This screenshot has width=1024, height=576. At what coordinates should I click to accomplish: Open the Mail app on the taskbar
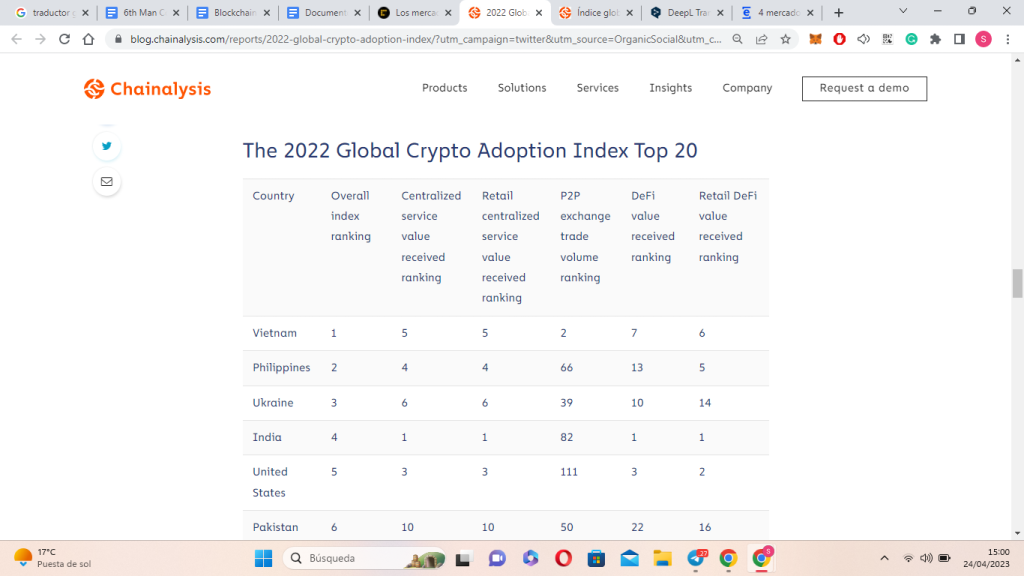click(x=630, y=558)
